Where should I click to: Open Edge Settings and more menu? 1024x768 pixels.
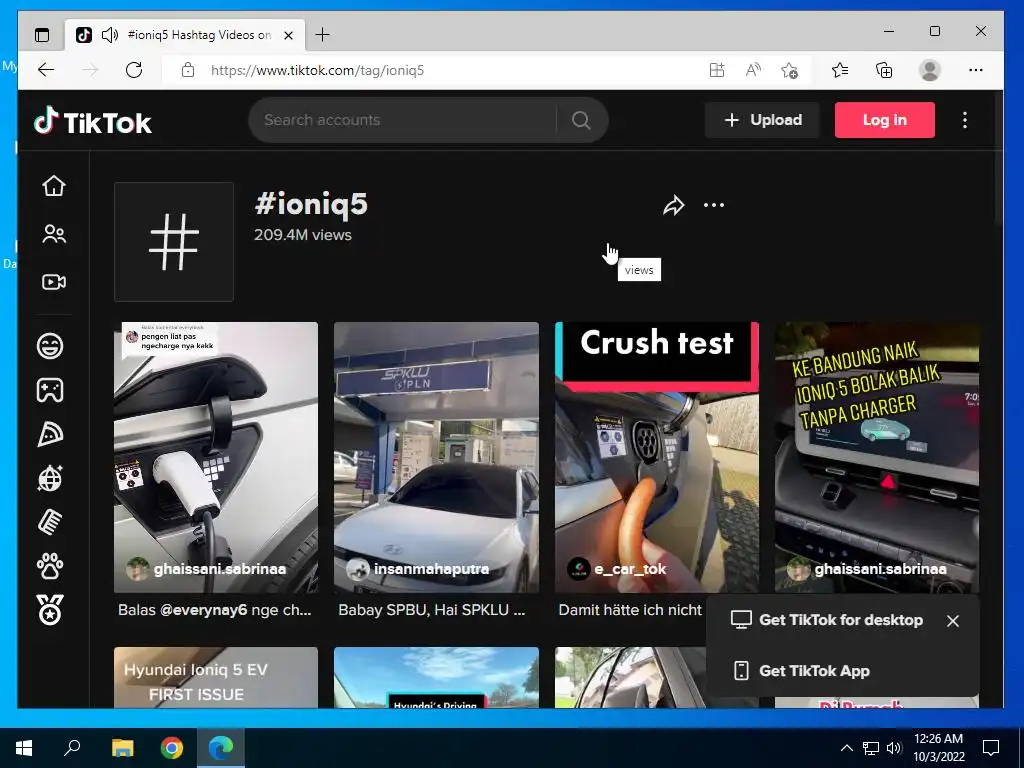(976, 70)
